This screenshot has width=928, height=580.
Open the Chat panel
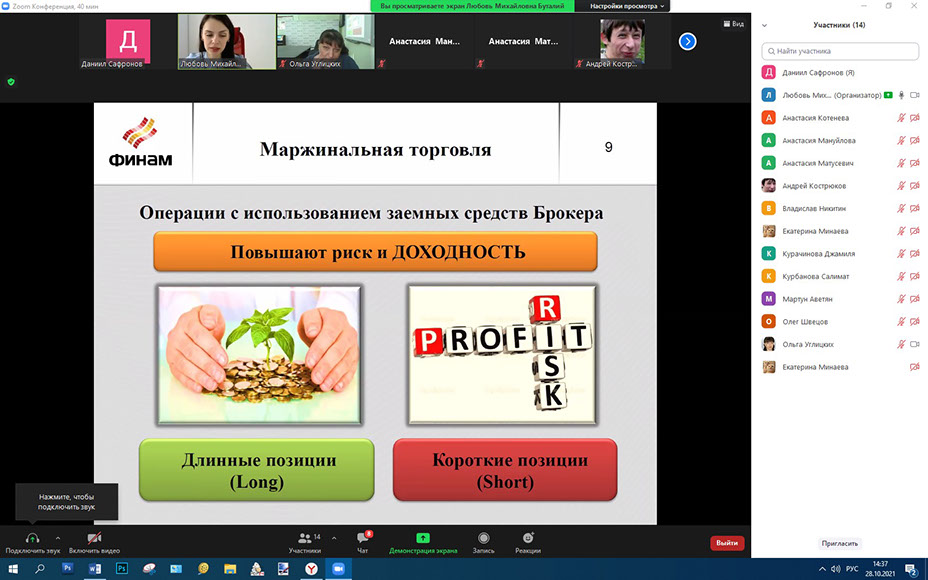(x=363, y=539)
